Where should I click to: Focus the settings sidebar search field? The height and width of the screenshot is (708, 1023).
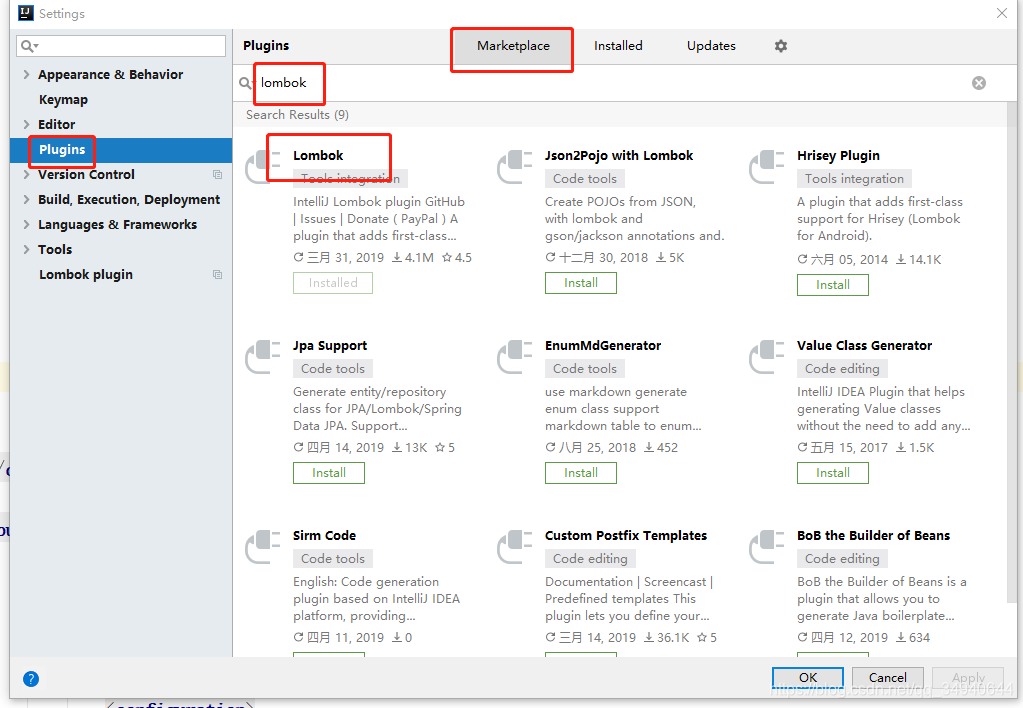[121, 46]
